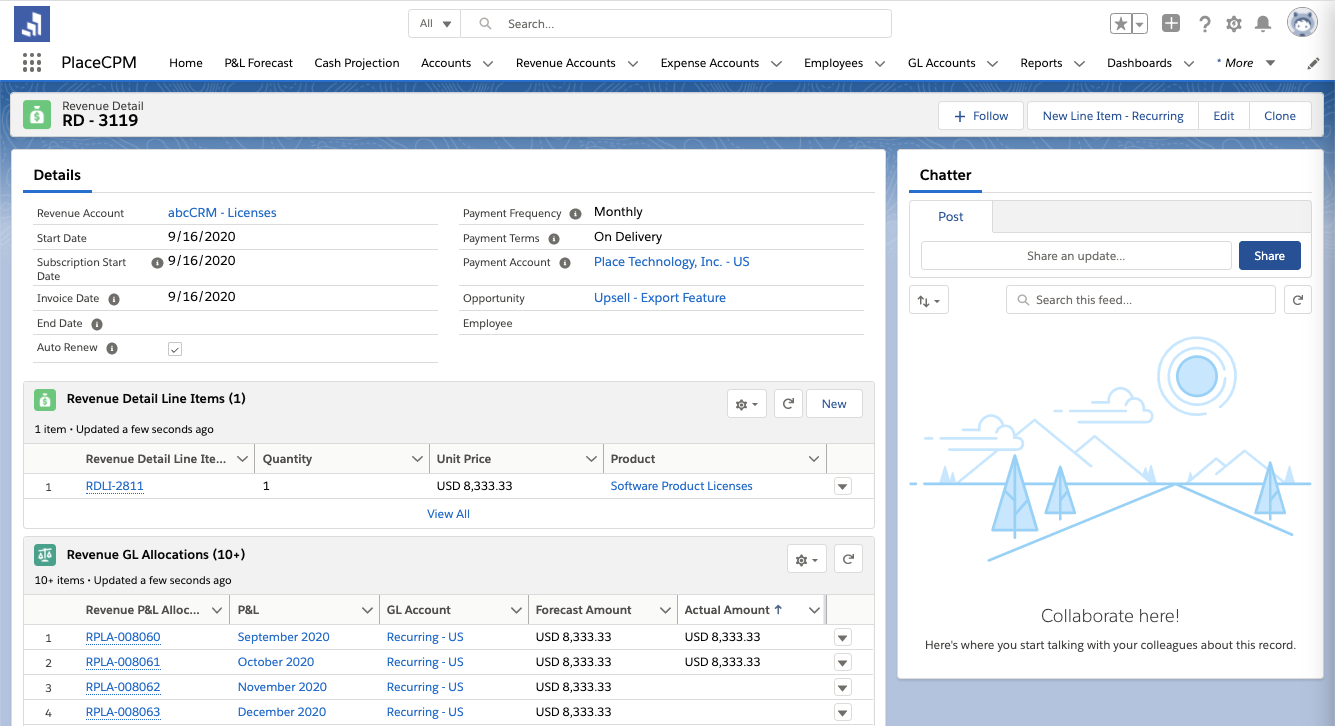Open the Help question mark icon
The width and height of the screenshot is (1335, 726).
[1205, 24]
